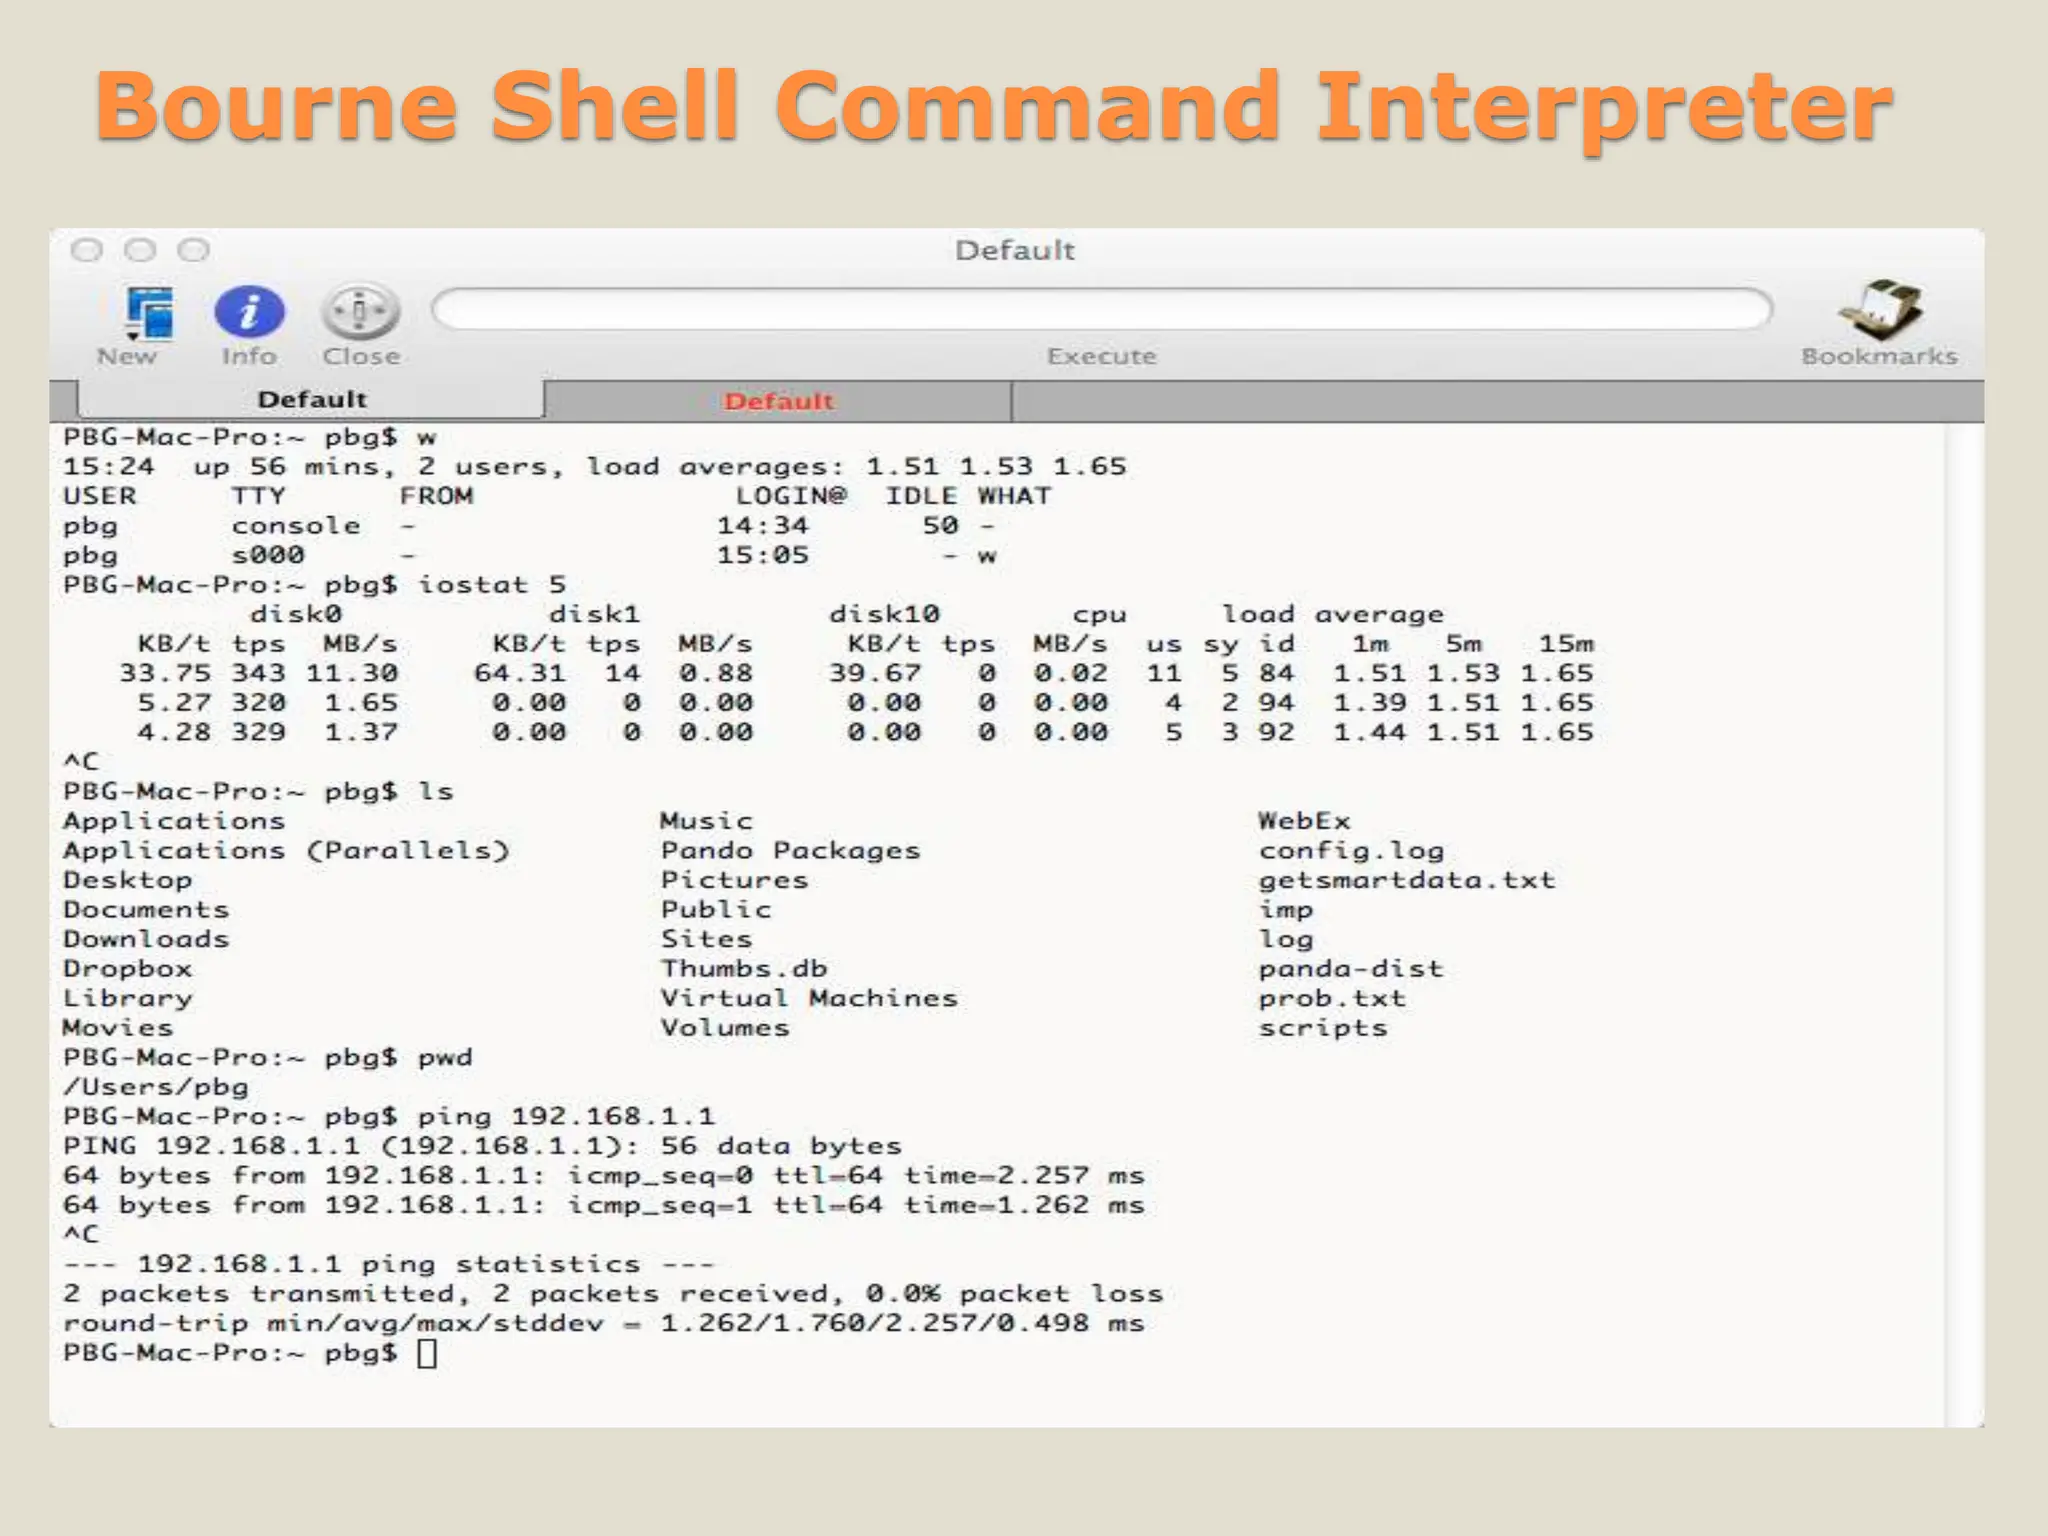This screenshot has height=1536, width=2048.
Task: Click 'Dropbox' in ls output
Action: point(127,969)
